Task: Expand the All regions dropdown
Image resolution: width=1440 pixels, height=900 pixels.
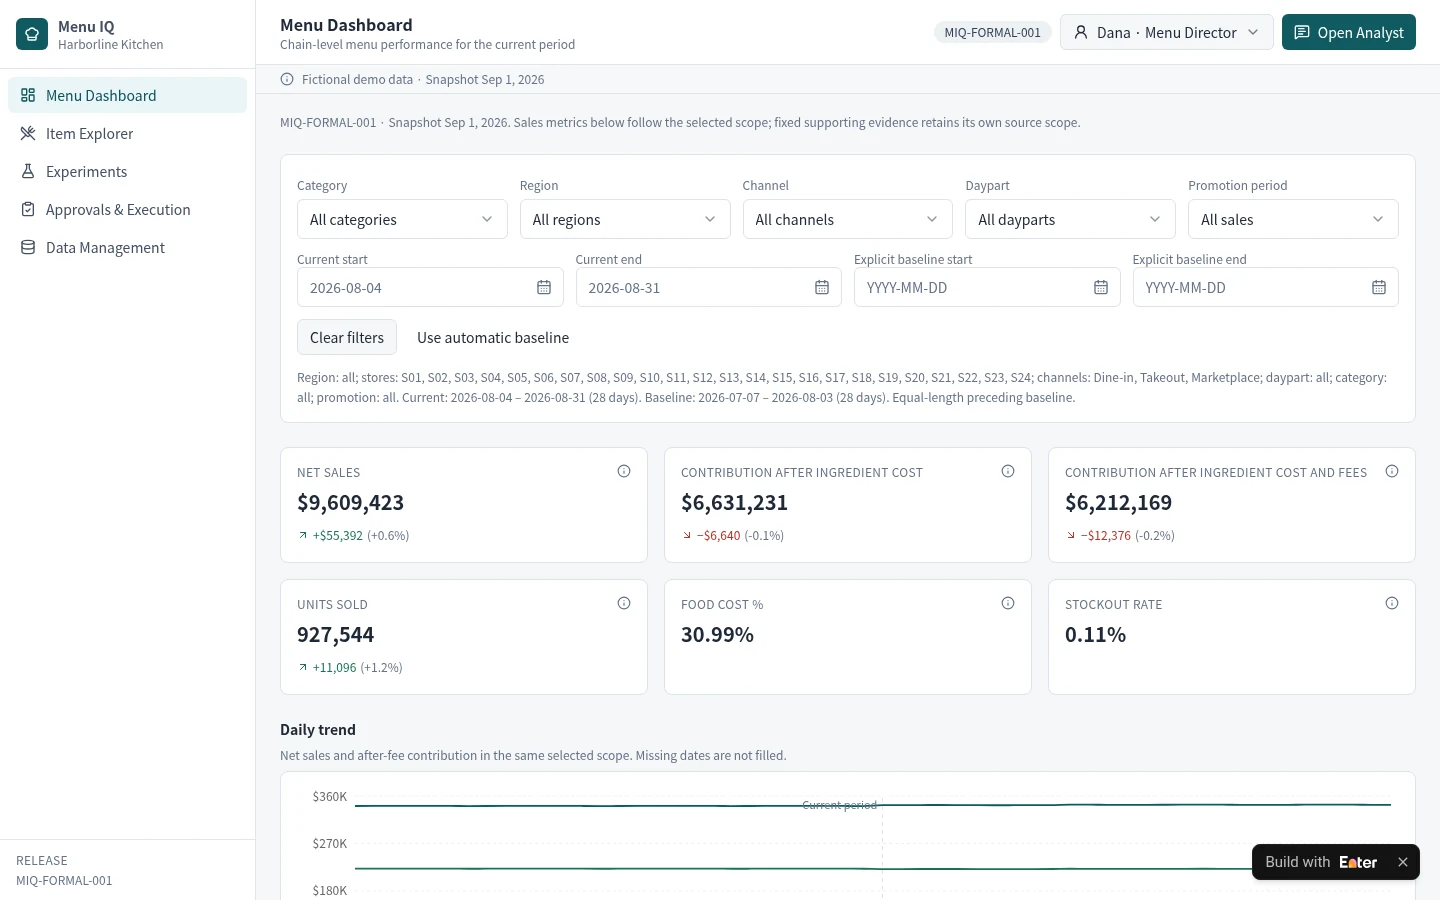Action: pyautogui.click(x=625, y=219)
